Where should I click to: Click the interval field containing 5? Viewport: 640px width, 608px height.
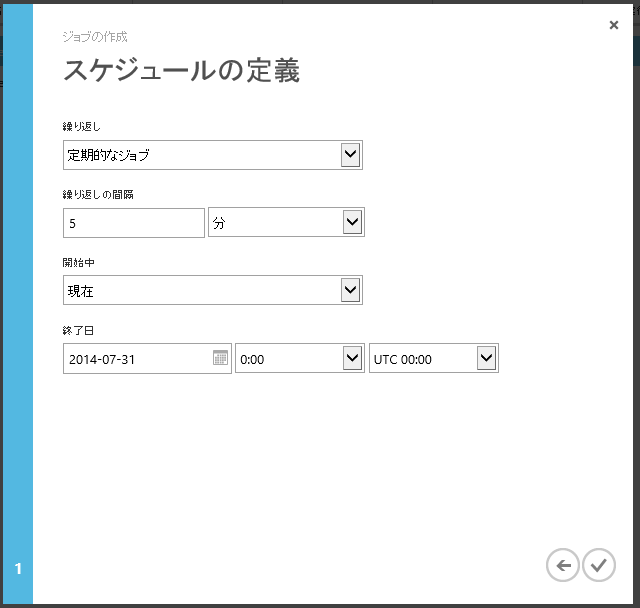click(133, 223)
